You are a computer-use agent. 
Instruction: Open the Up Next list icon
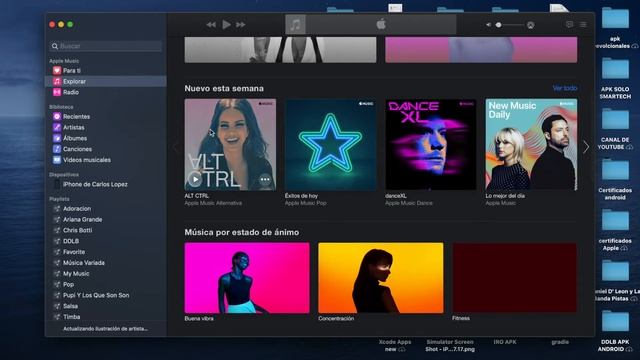tap(583, 24)
